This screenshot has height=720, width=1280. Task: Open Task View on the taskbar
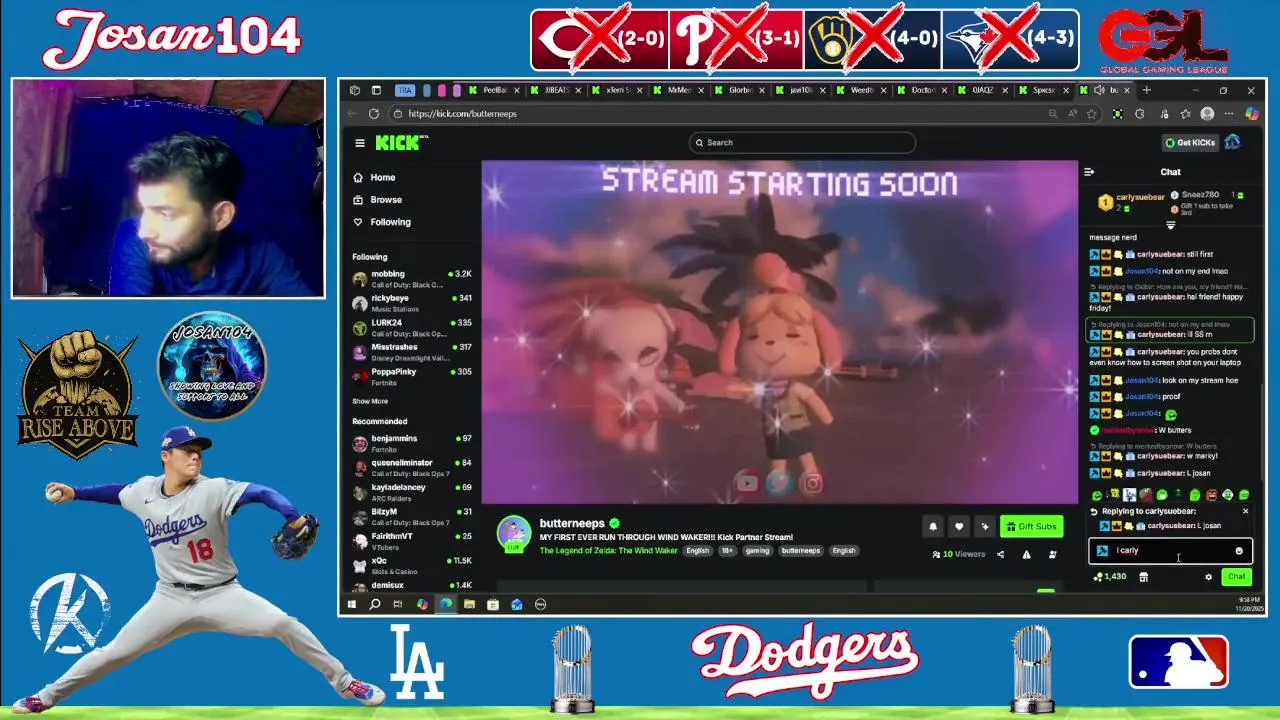tap(398, 604)
